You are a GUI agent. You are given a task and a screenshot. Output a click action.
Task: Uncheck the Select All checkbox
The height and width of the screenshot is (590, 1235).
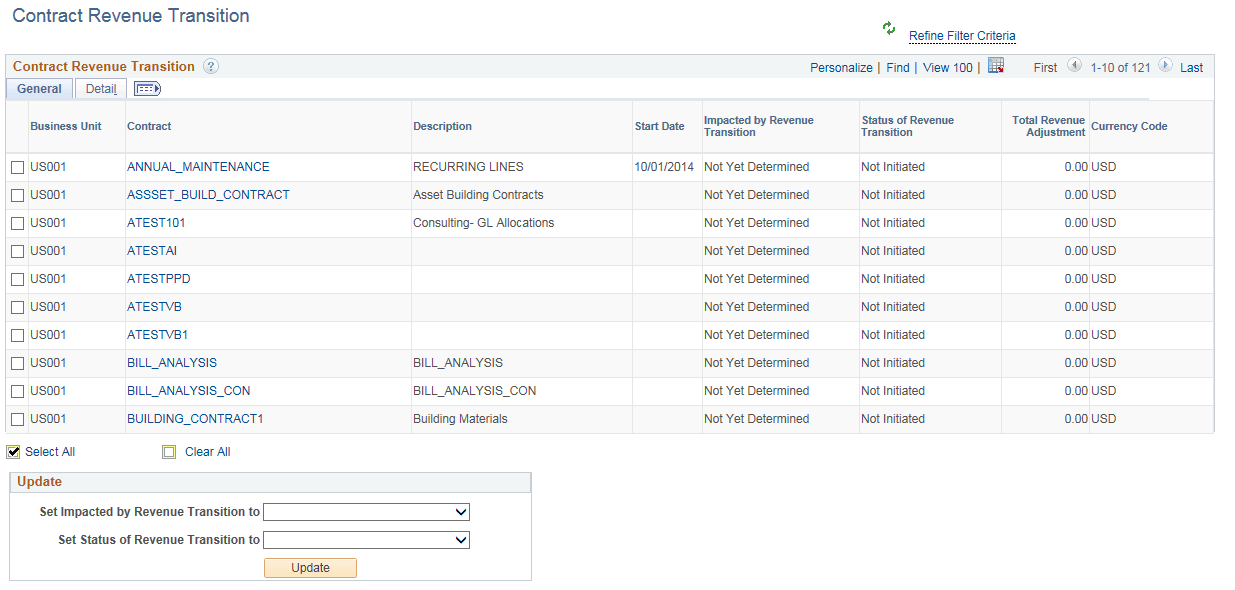(x=13, y=451)
